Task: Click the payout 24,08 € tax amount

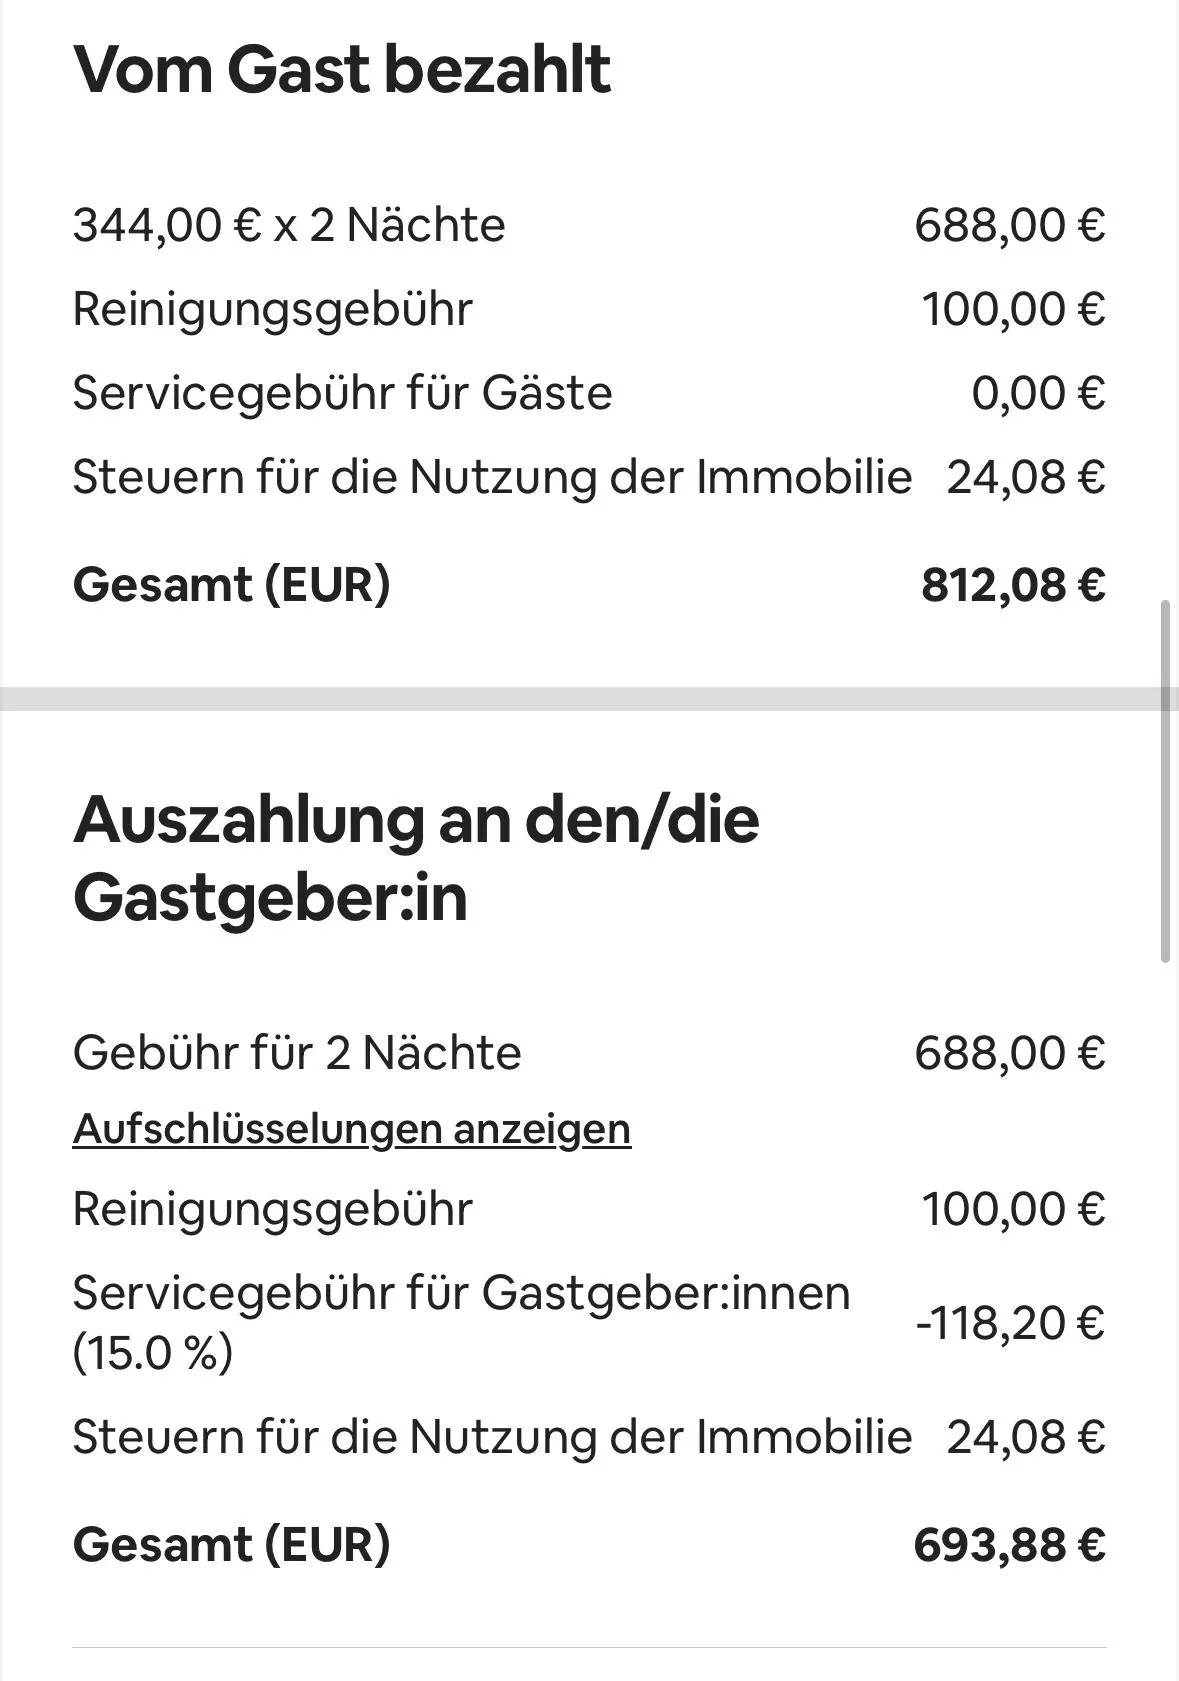Action: point(1026,1437)
